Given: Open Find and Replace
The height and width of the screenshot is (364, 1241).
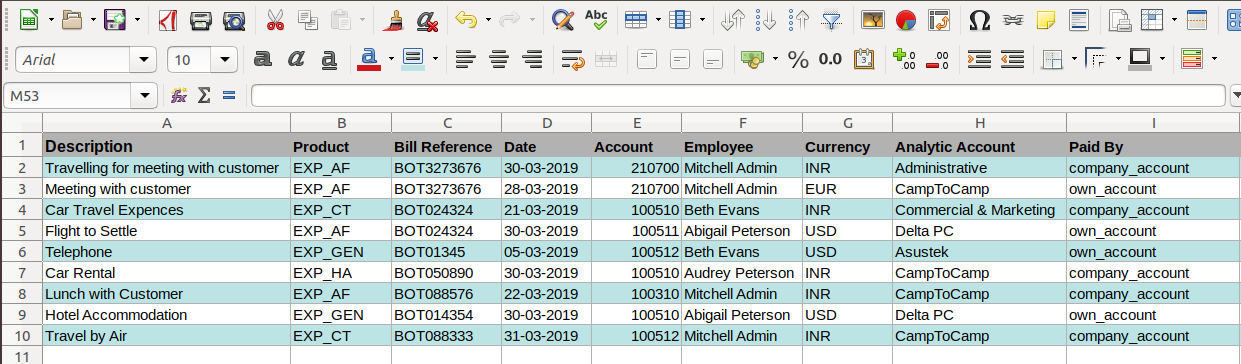Looking at the screenshot, I should click(563, 19).
